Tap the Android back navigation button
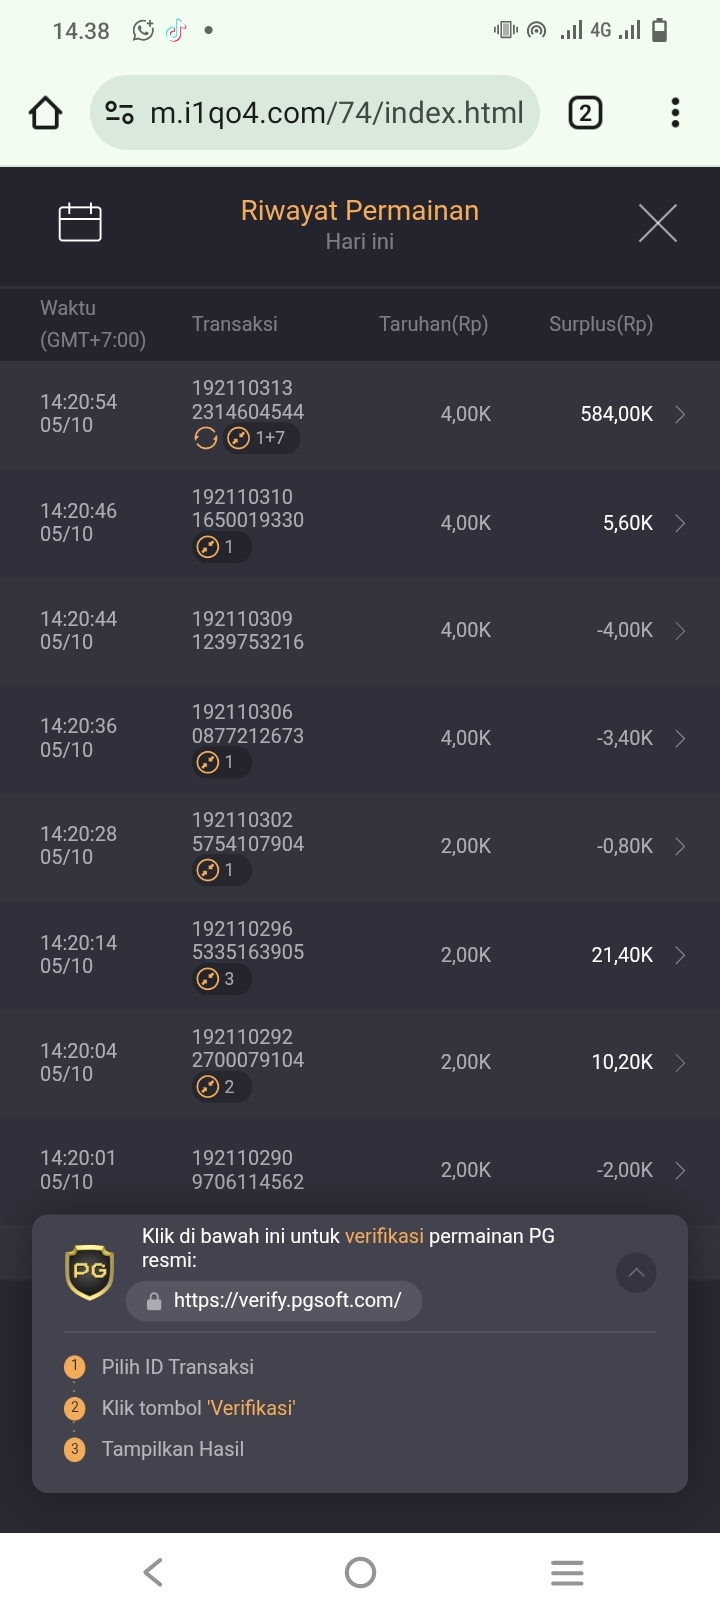 point(153,1572)
